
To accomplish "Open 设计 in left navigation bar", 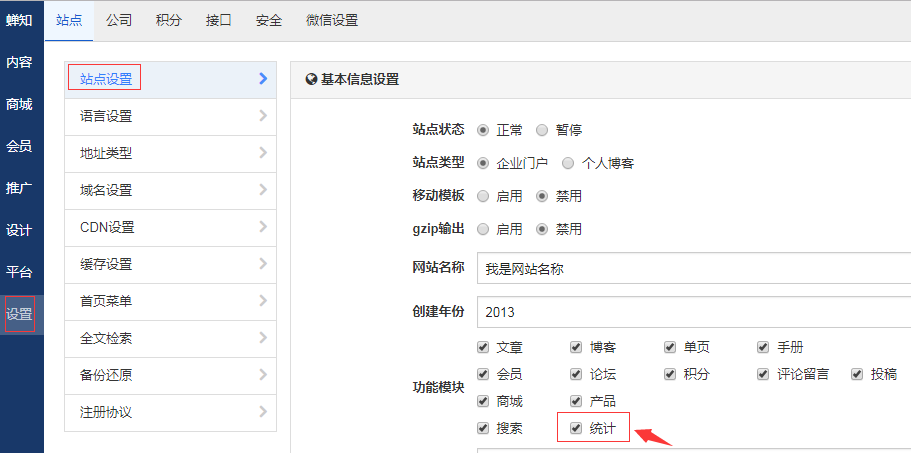I will [19, 231].
